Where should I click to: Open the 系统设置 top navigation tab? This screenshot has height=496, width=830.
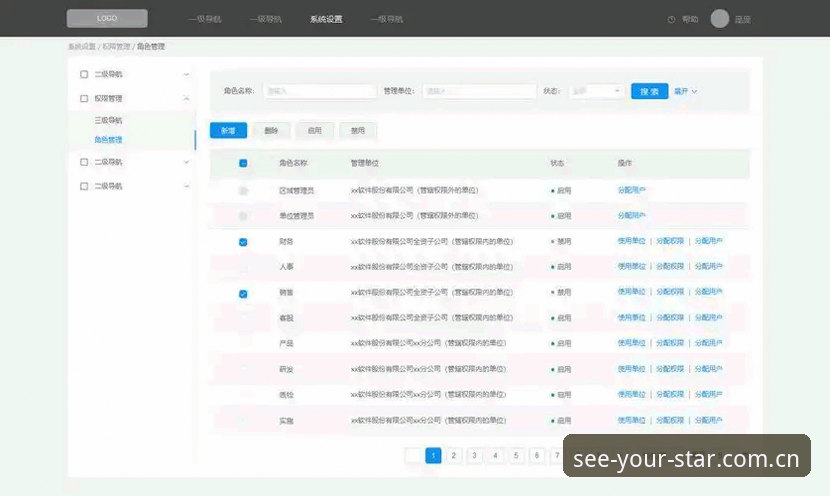pos(326,19)
